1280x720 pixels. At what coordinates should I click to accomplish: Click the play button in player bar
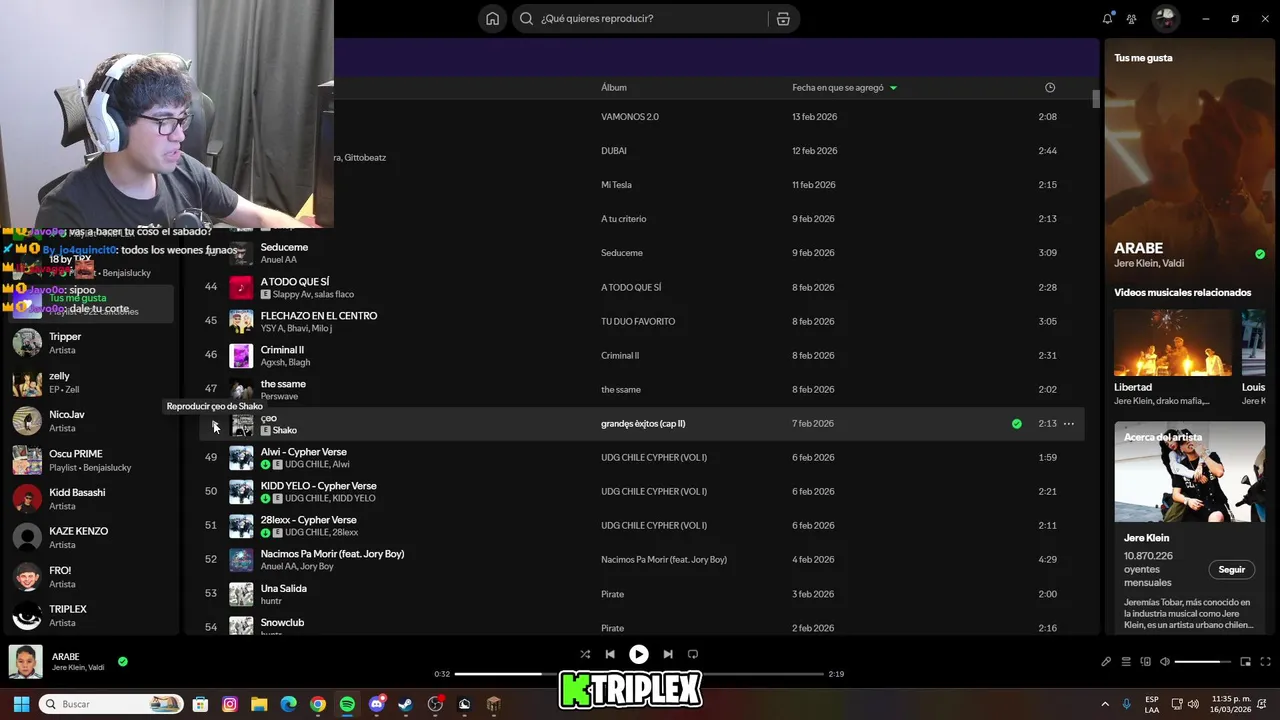click(x=638, y=654)
